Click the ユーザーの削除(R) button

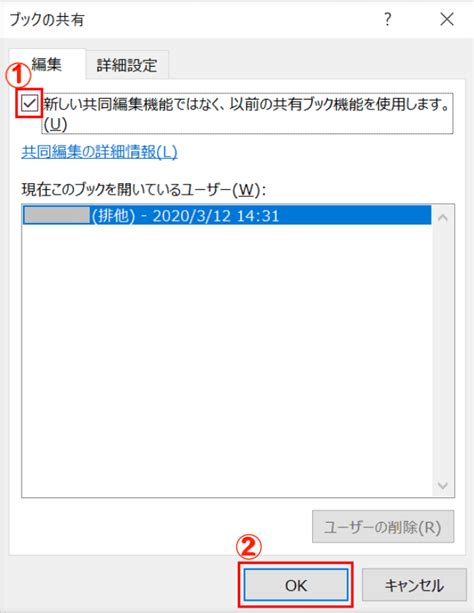pyautogui.click(x=383, y=527)
